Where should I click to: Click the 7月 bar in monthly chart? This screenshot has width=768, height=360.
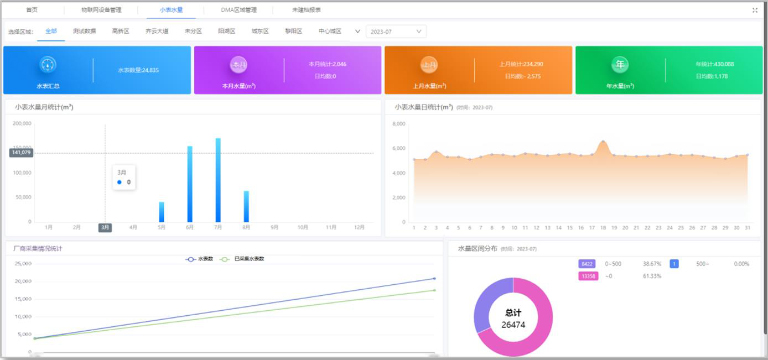[x=218, y=180]
